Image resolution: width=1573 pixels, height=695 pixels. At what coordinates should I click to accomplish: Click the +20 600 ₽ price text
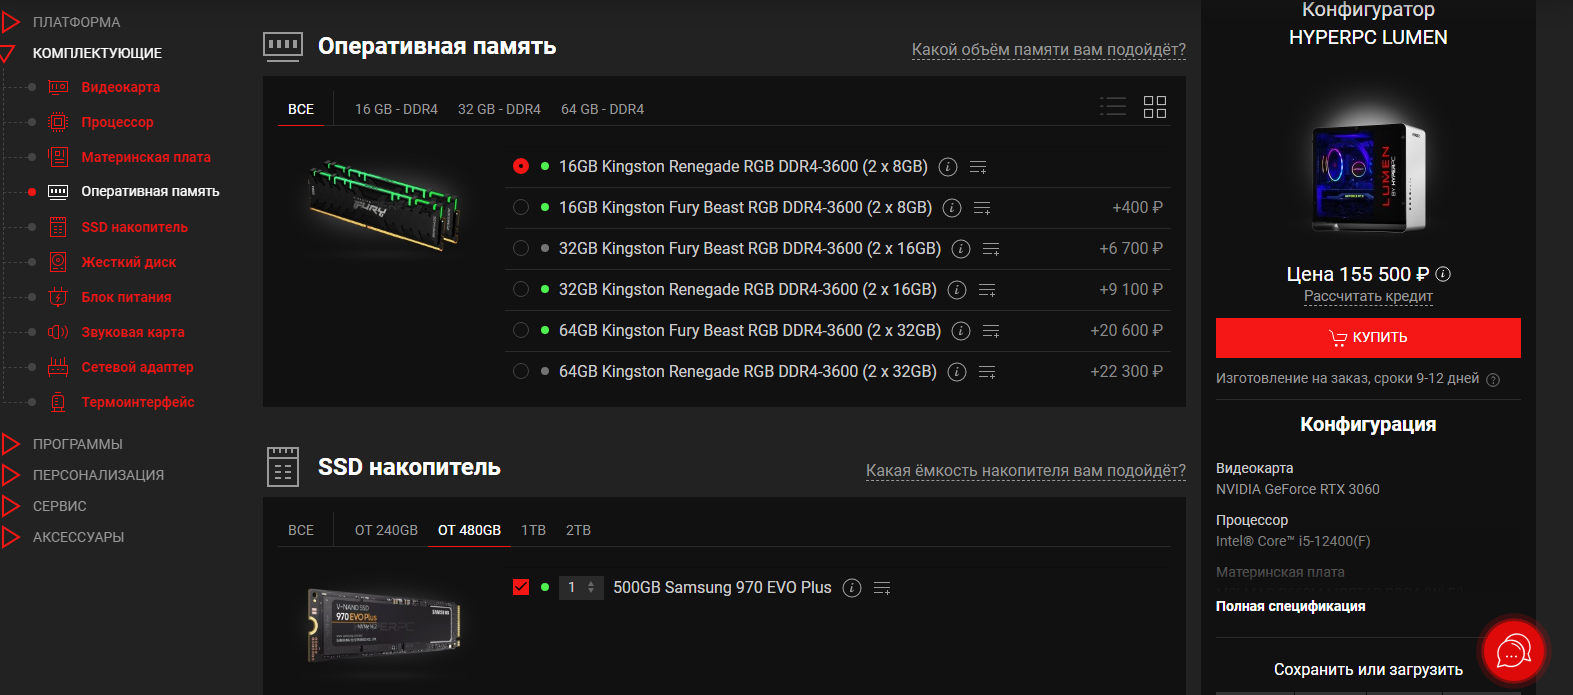[x=1126, y=330]
